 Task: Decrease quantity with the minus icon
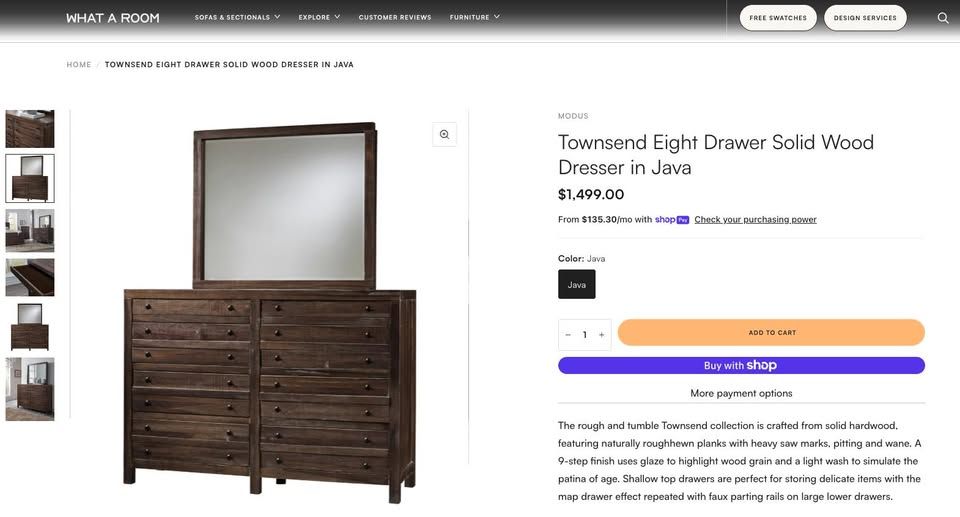pyautogui.click(x=568, y=335)
